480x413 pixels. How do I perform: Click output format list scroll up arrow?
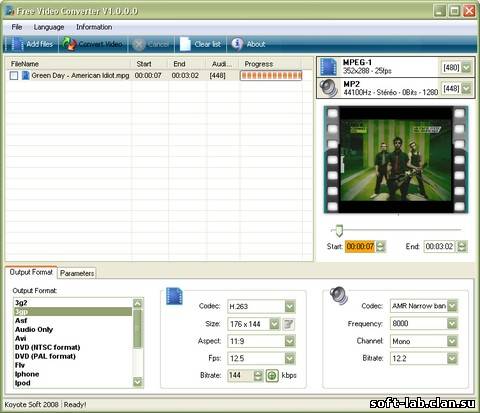pyautogui.click(x=137, y=303)
